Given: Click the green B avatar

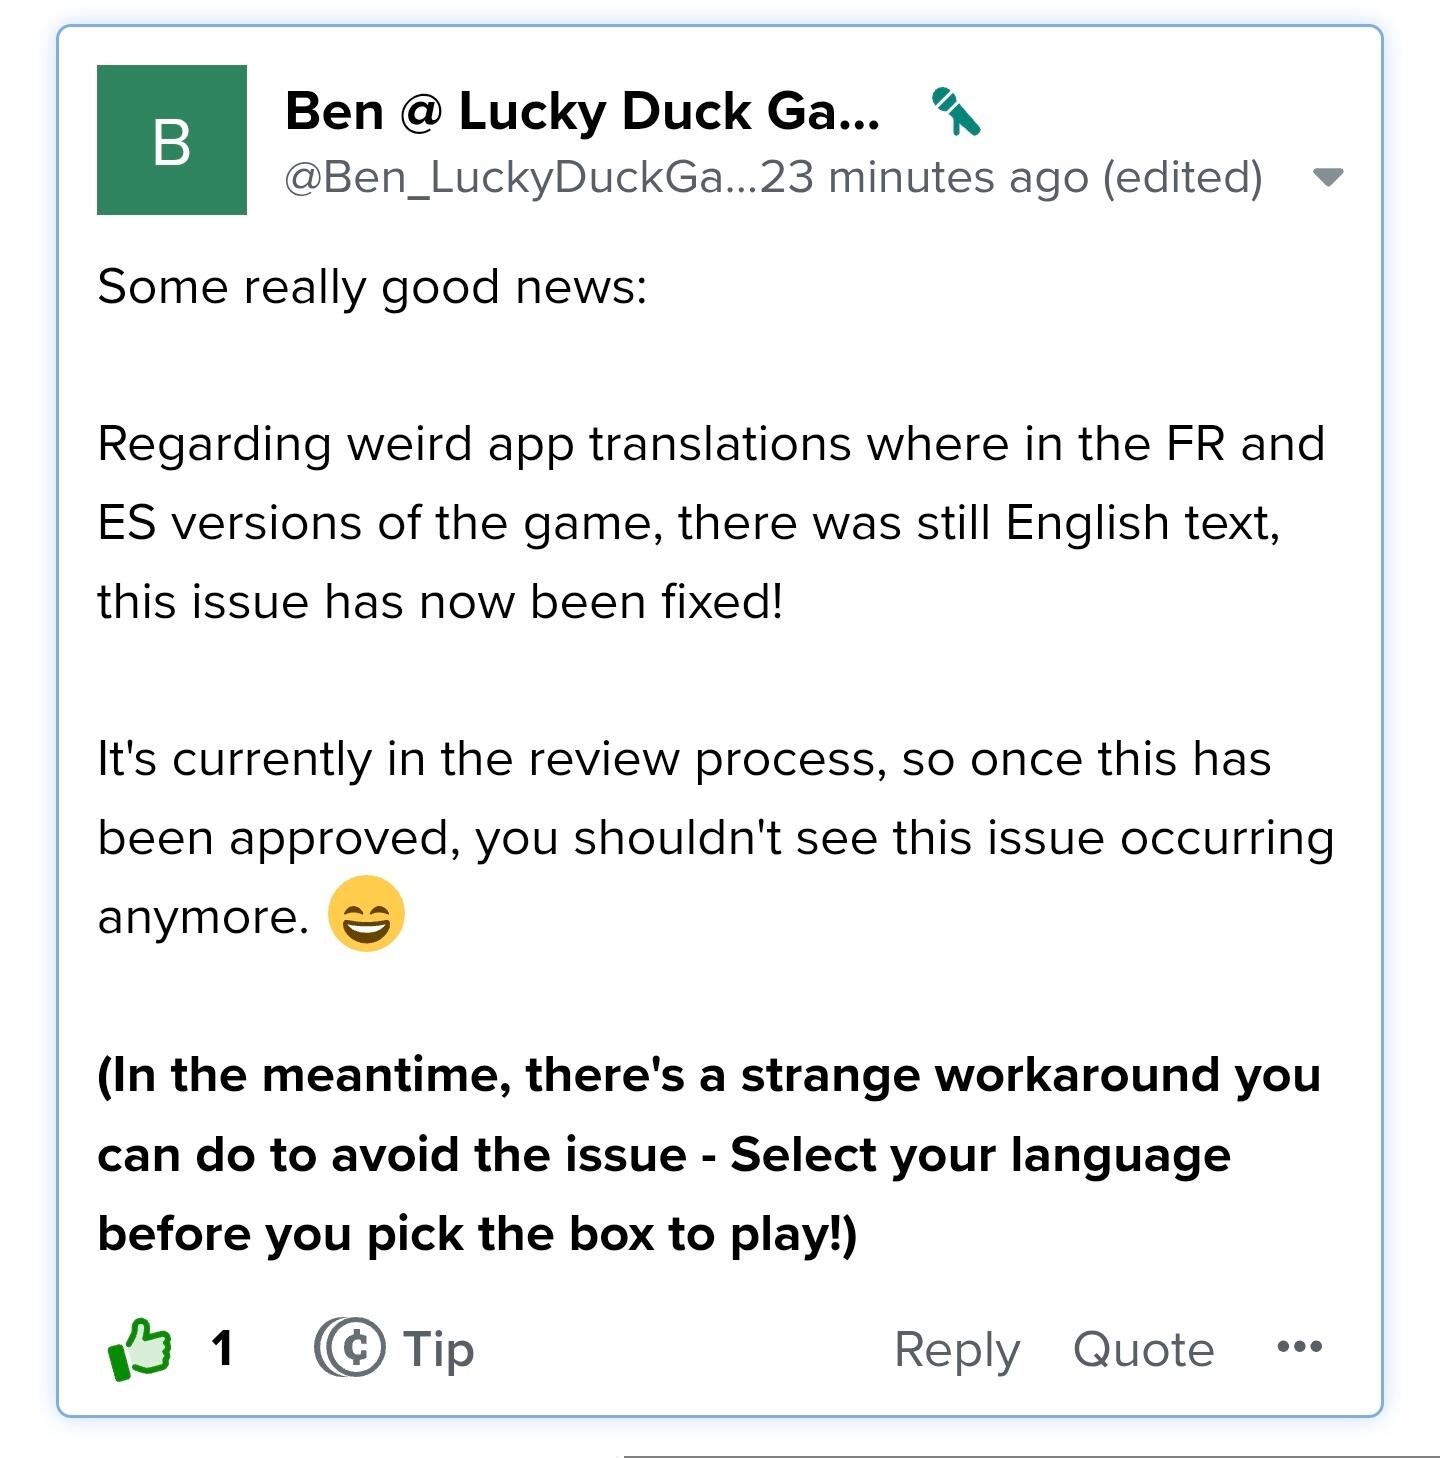Looking at the screenshot, I should click(x=172, y=140).
